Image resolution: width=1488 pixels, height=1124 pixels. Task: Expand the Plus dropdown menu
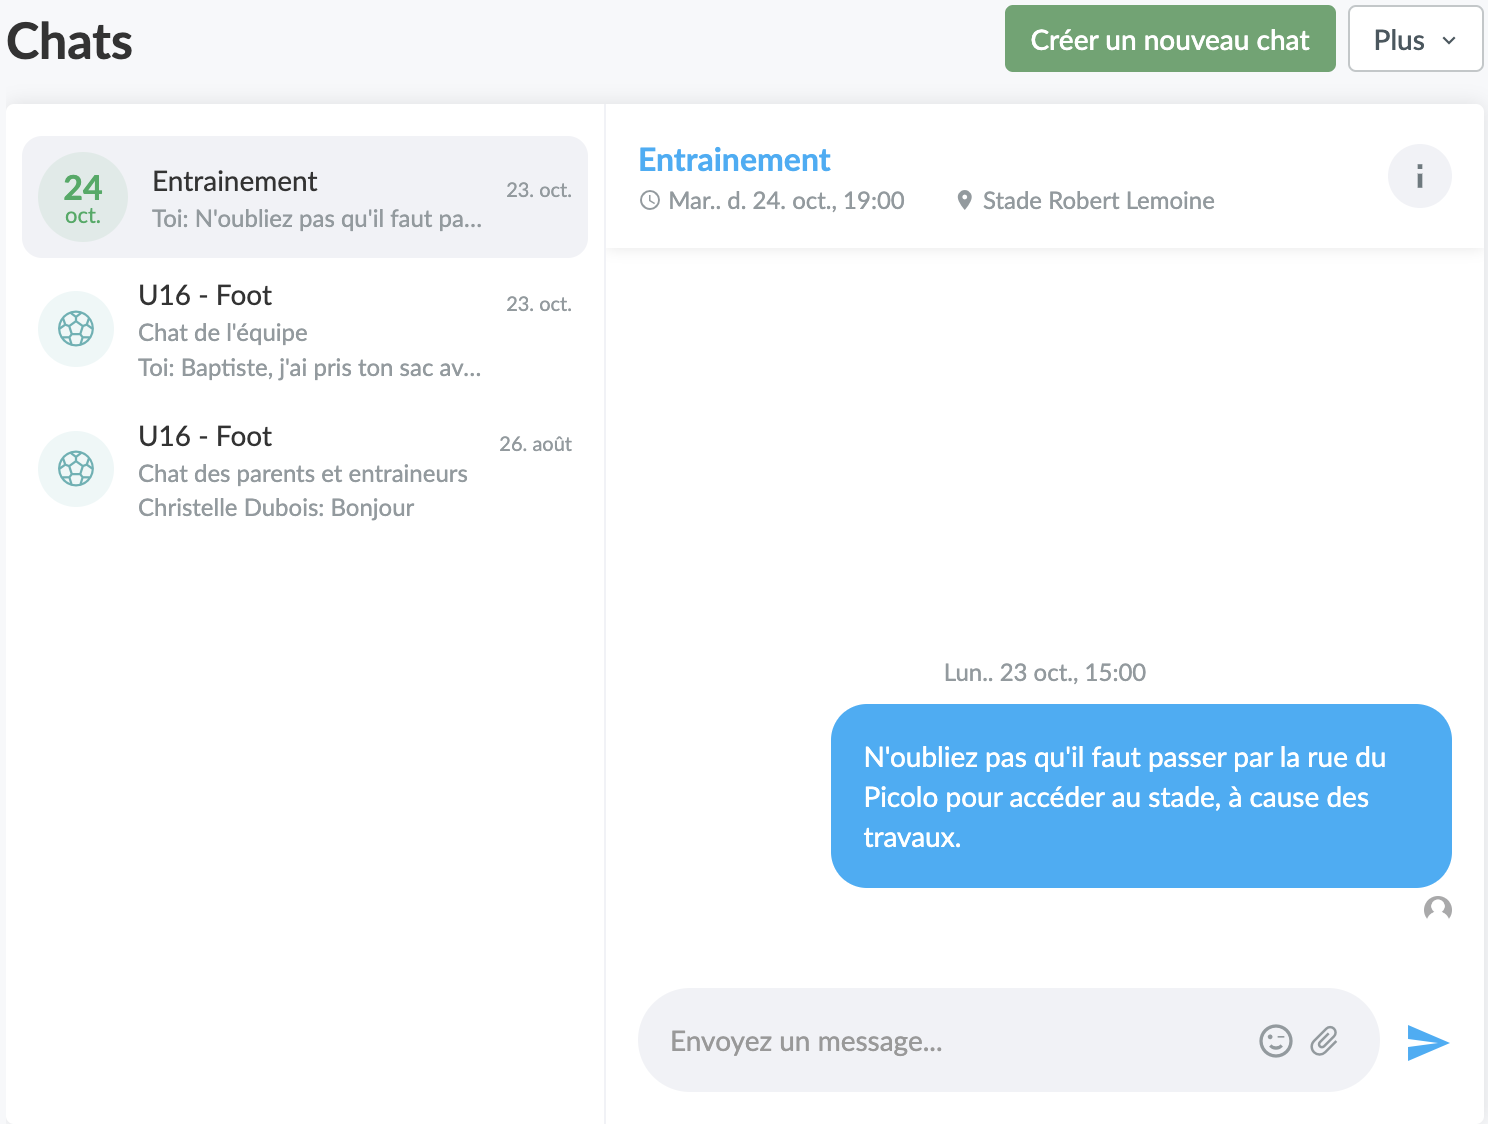(1415, 39)
